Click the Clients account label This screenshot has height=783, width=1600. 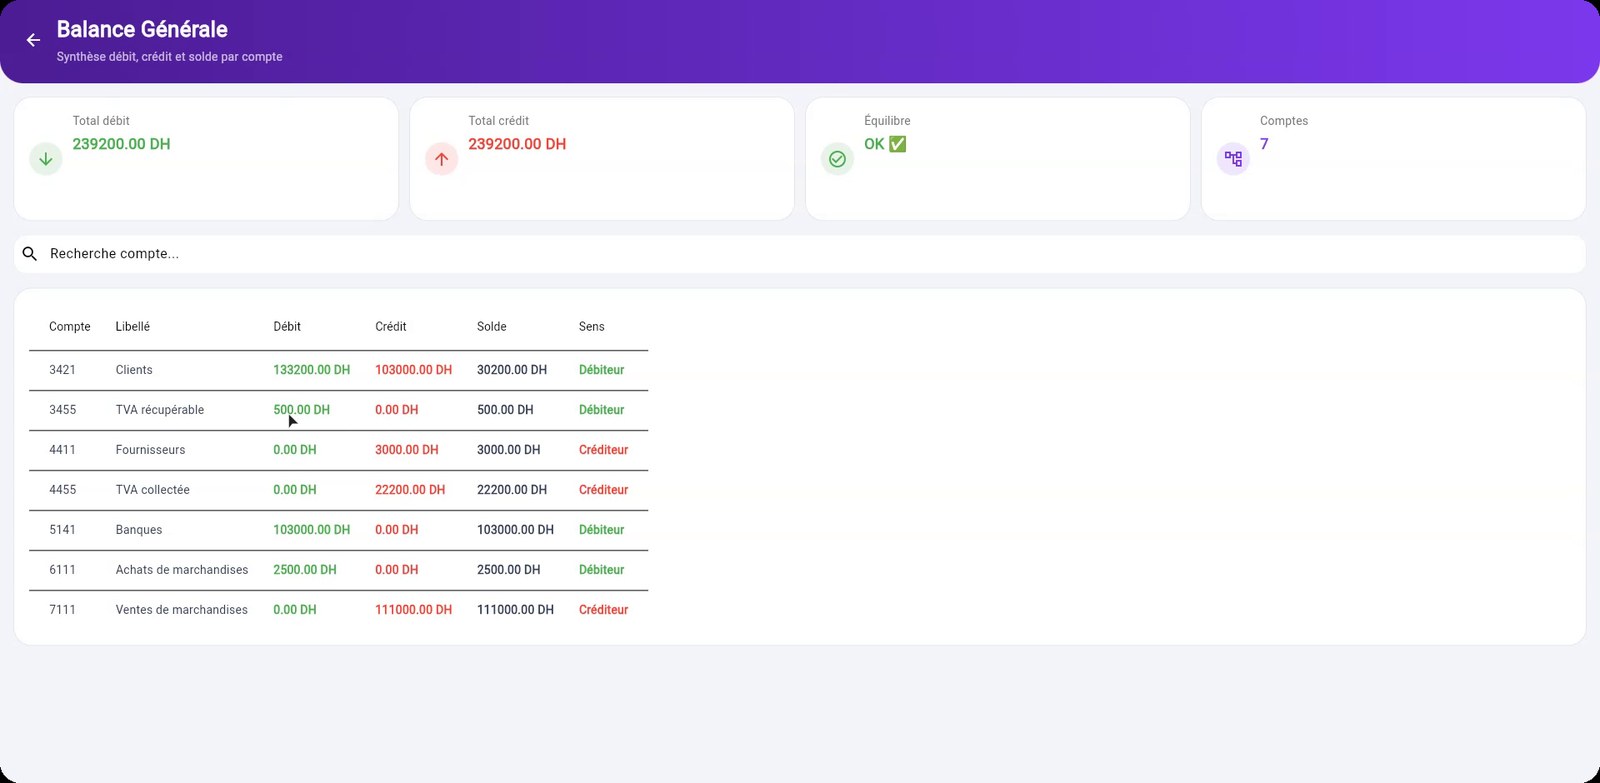(x=134, y=370)
